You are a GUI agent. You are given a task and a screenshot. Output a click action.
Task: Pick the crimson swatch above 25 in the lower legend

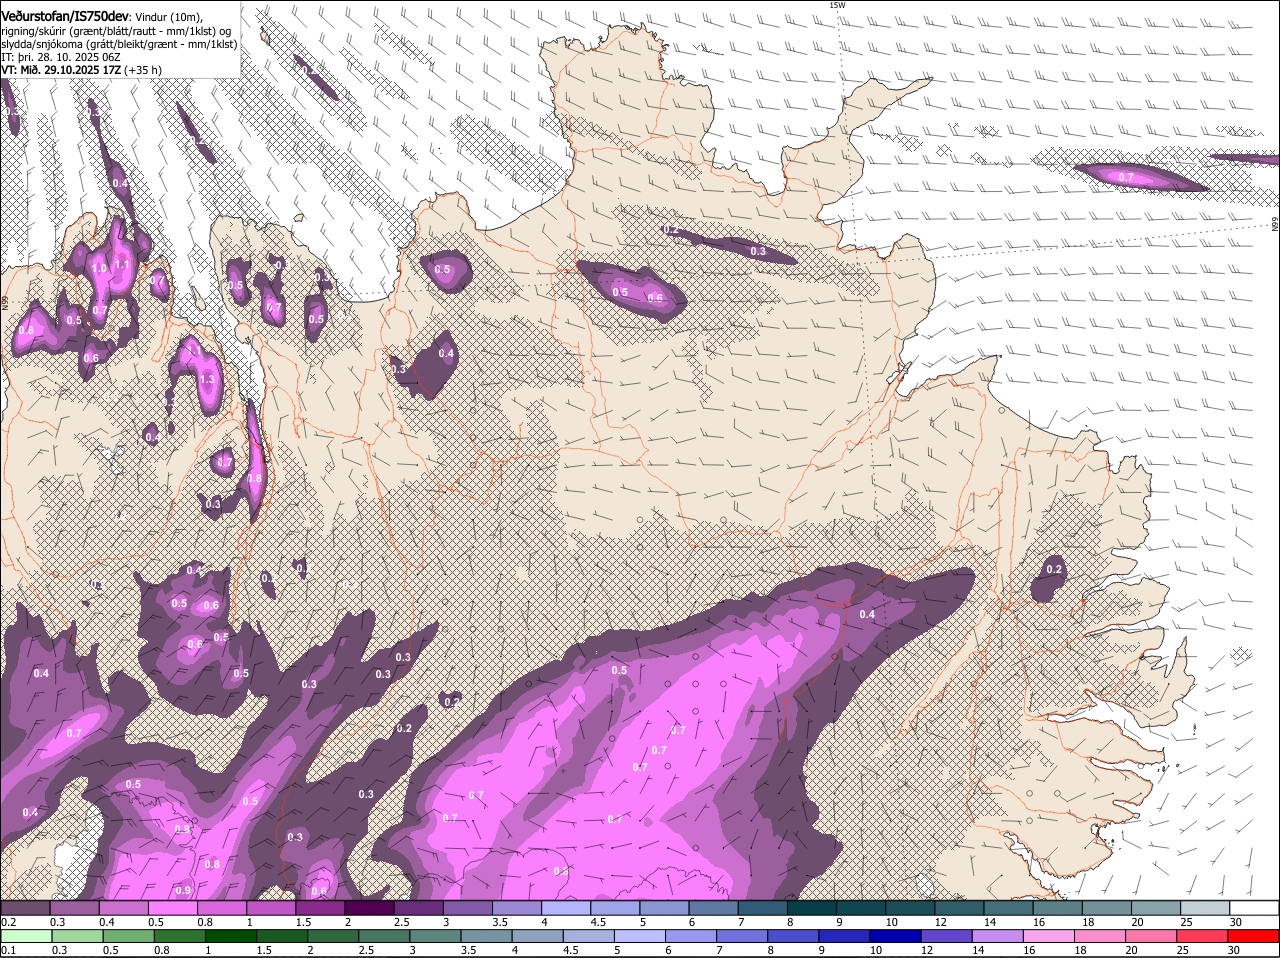pyautogui.click(x=1203, y=937)
